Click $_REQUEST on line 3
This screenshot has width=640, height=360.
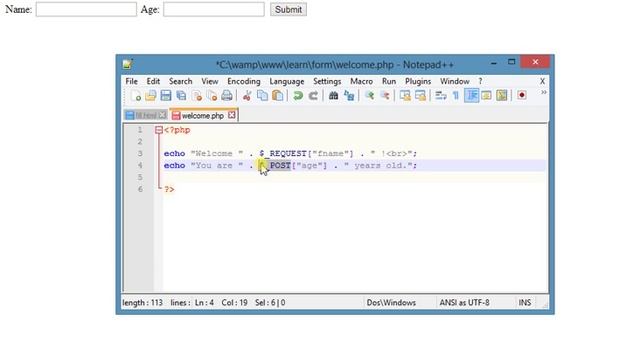(282, 153)
